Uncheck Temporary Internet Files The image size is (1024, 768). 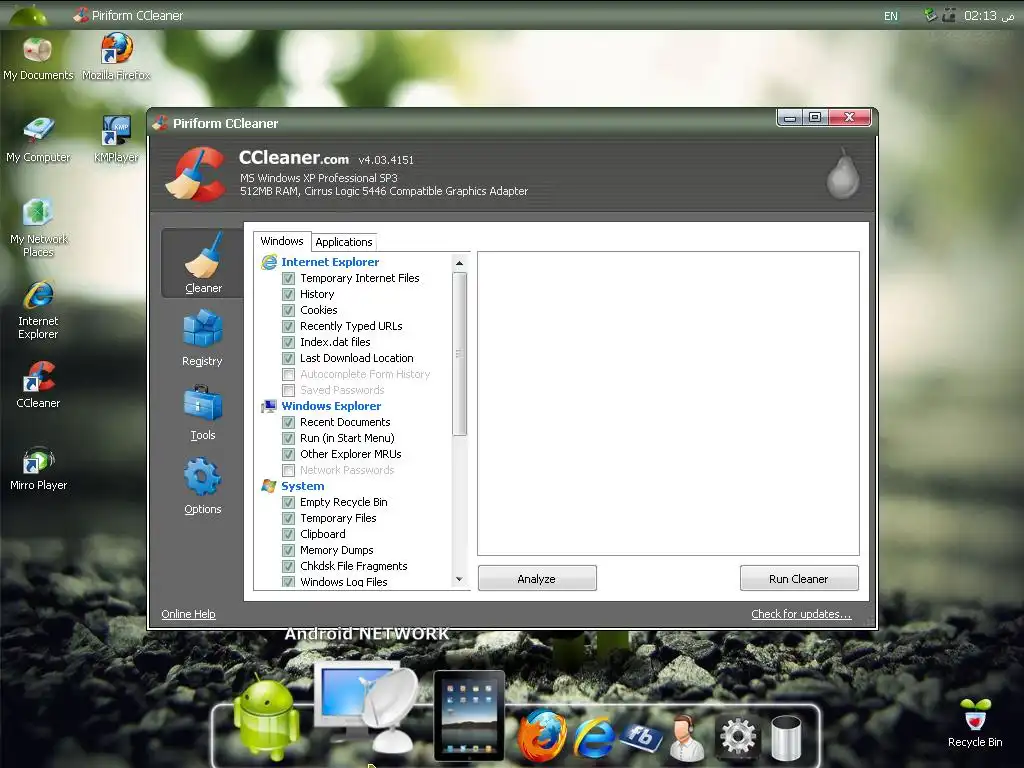[x=288, y=278]
